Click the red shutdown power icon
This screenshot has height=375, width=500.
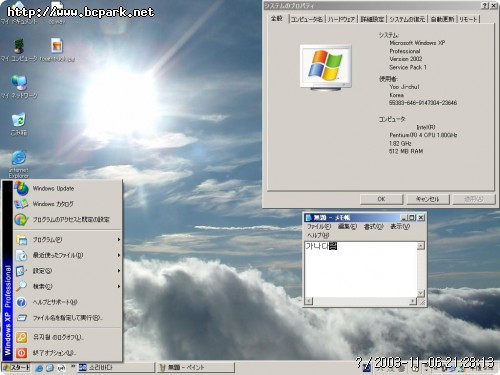click(x=21, y=353)
